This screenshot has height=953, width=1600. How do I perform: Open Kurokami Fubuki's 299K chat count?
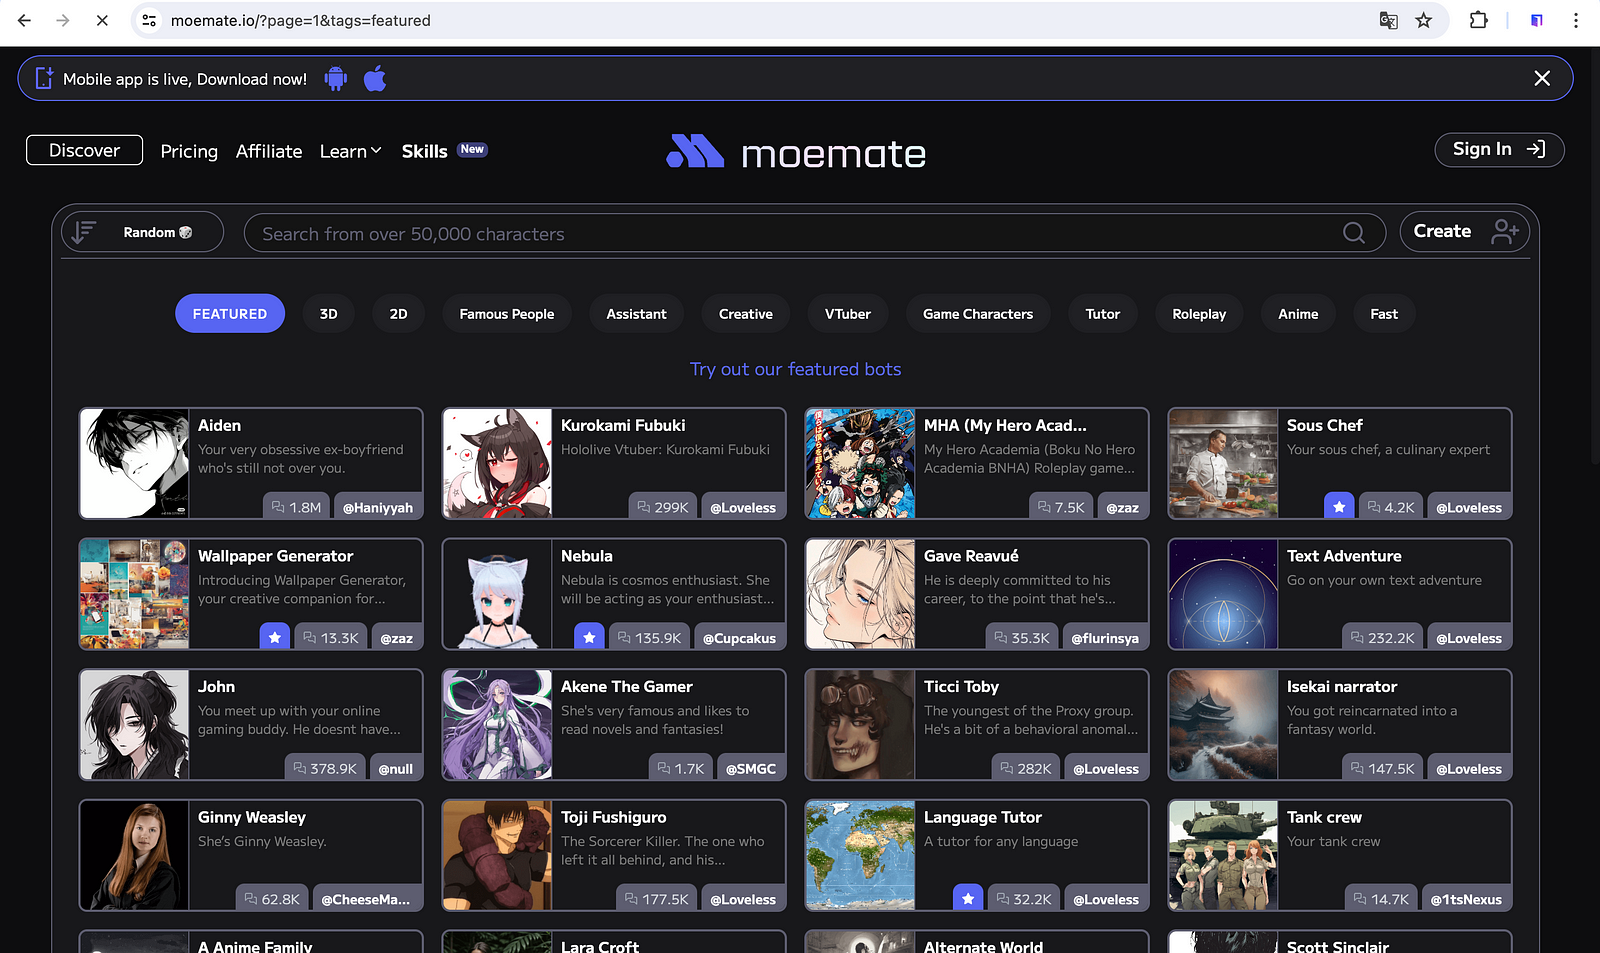[663, 507]
